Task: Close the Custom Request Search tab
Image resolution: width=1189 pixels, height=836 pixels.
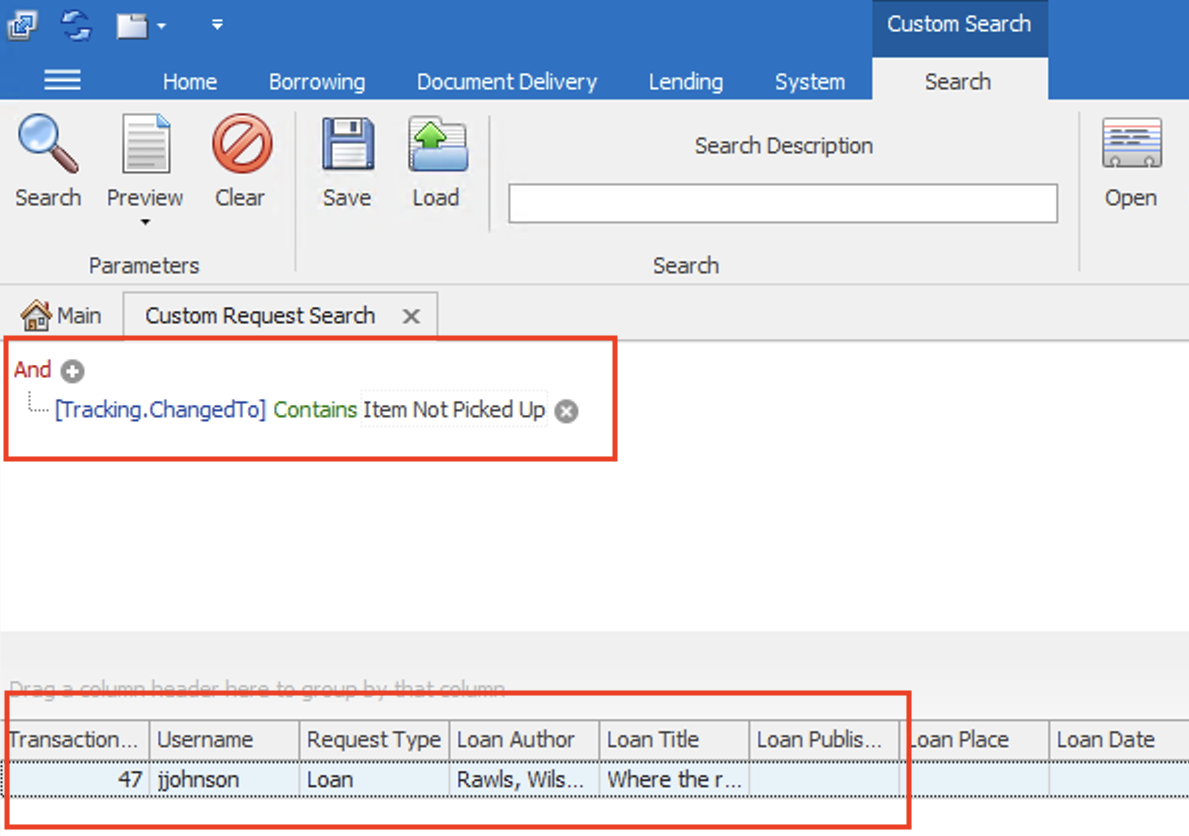Action: coord(411,315)
